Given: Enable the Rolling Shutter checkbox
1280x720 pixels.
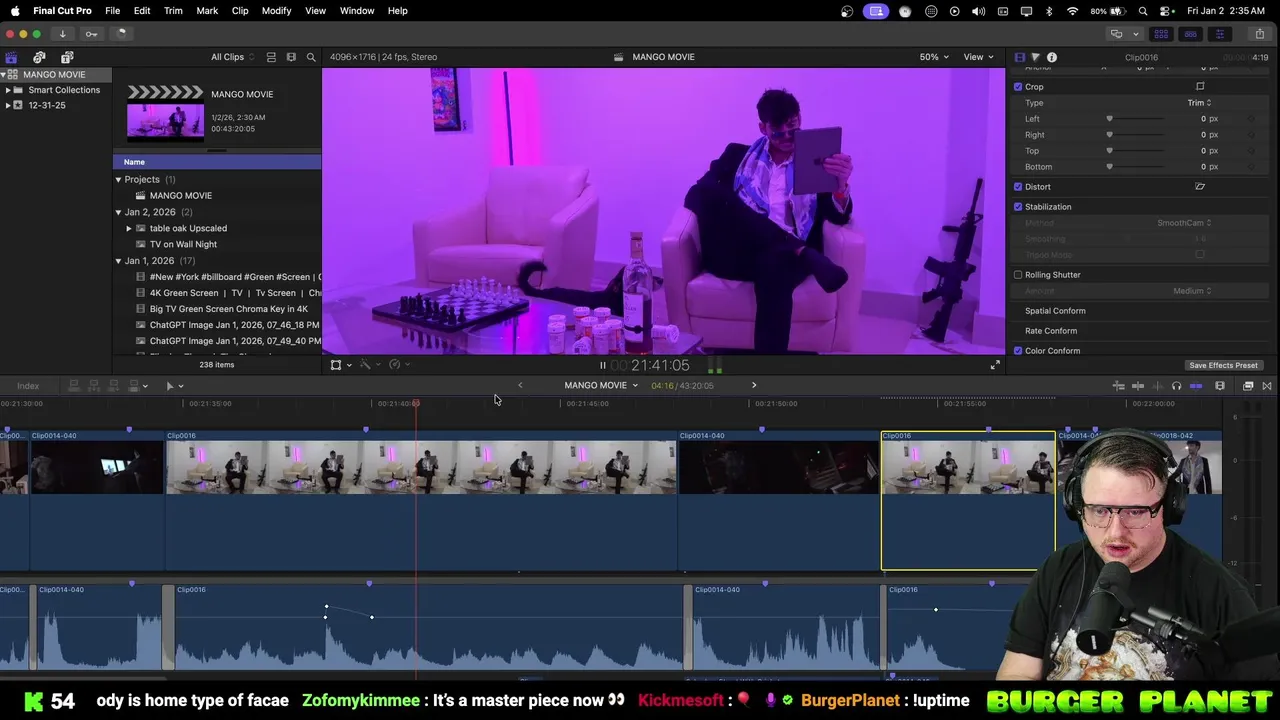Looking at the screenshot, I should 1018,275.
